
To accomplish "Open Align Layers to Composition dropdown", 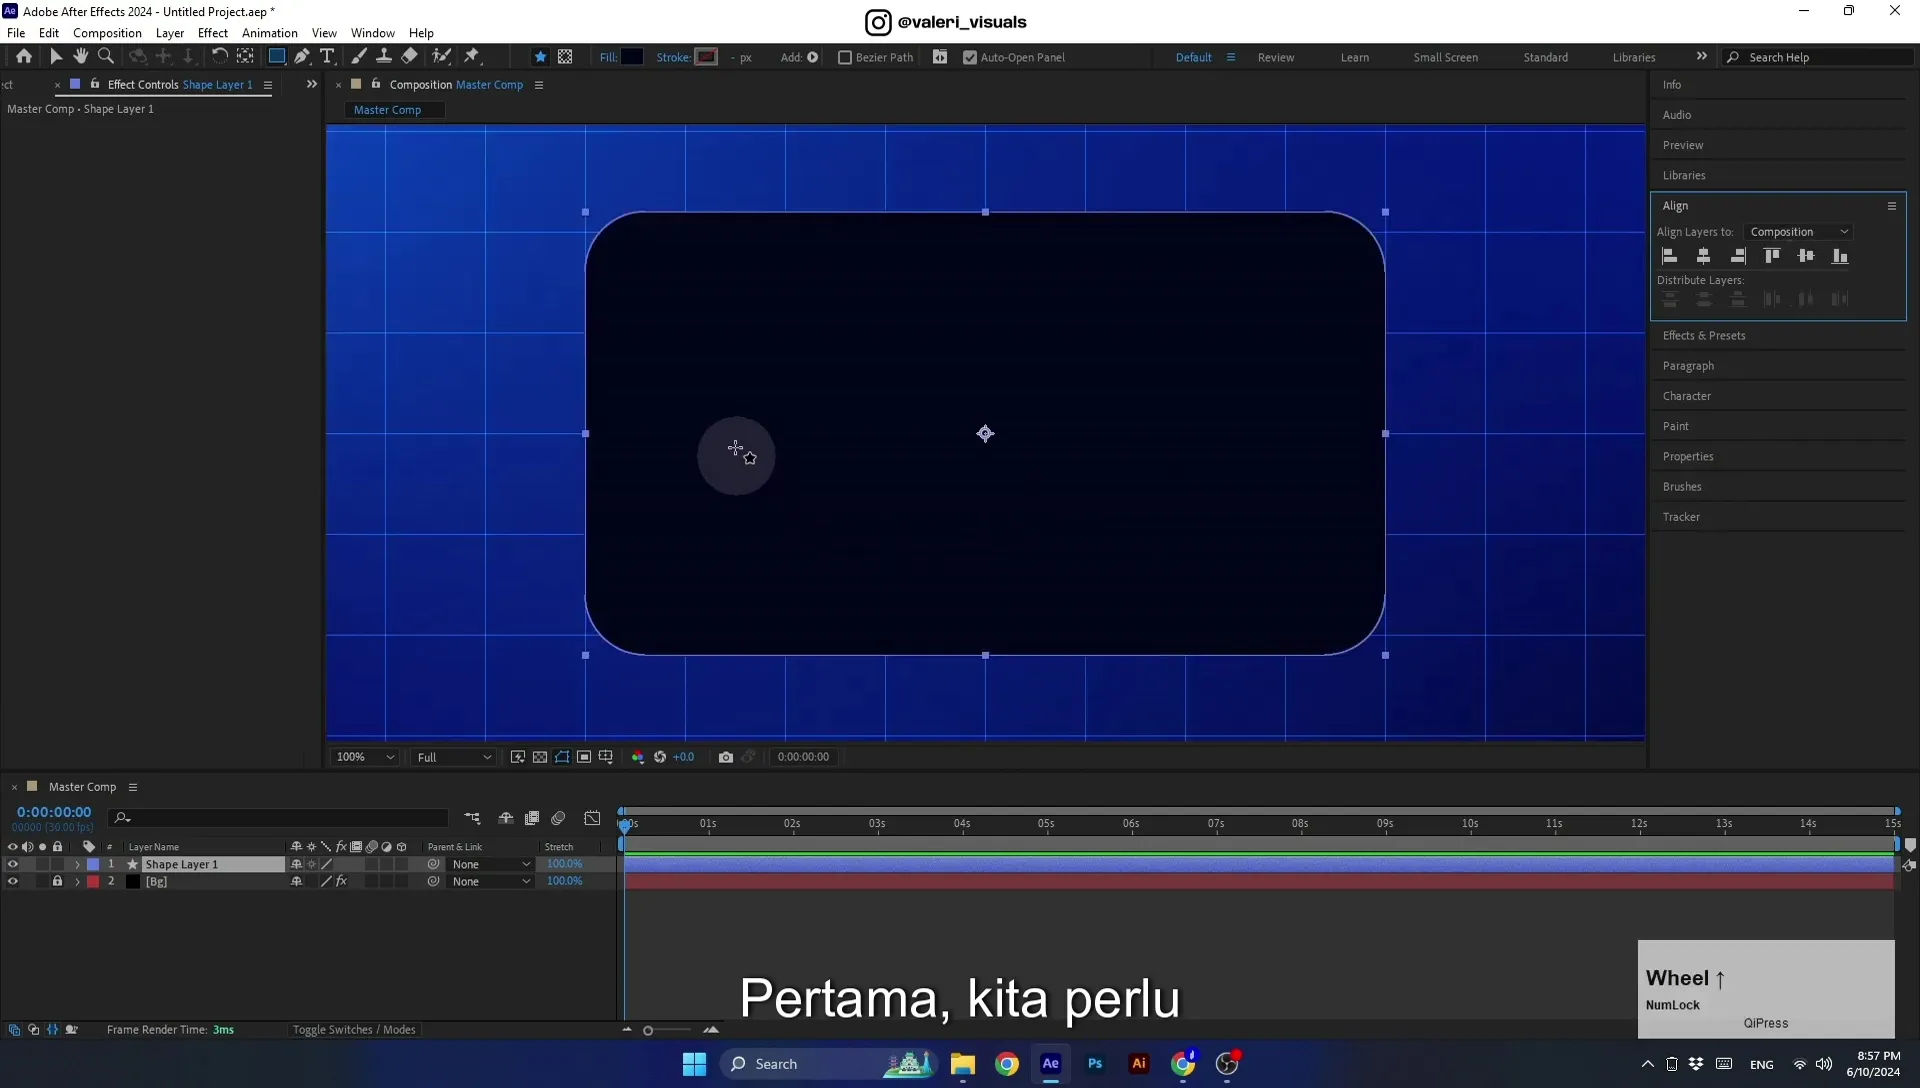I will coord(1798,232).
